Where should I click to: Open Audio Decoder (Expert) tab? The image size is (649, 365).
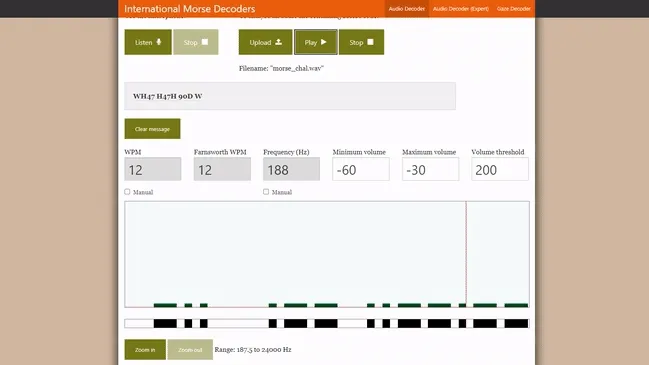(x=461, y=9)
